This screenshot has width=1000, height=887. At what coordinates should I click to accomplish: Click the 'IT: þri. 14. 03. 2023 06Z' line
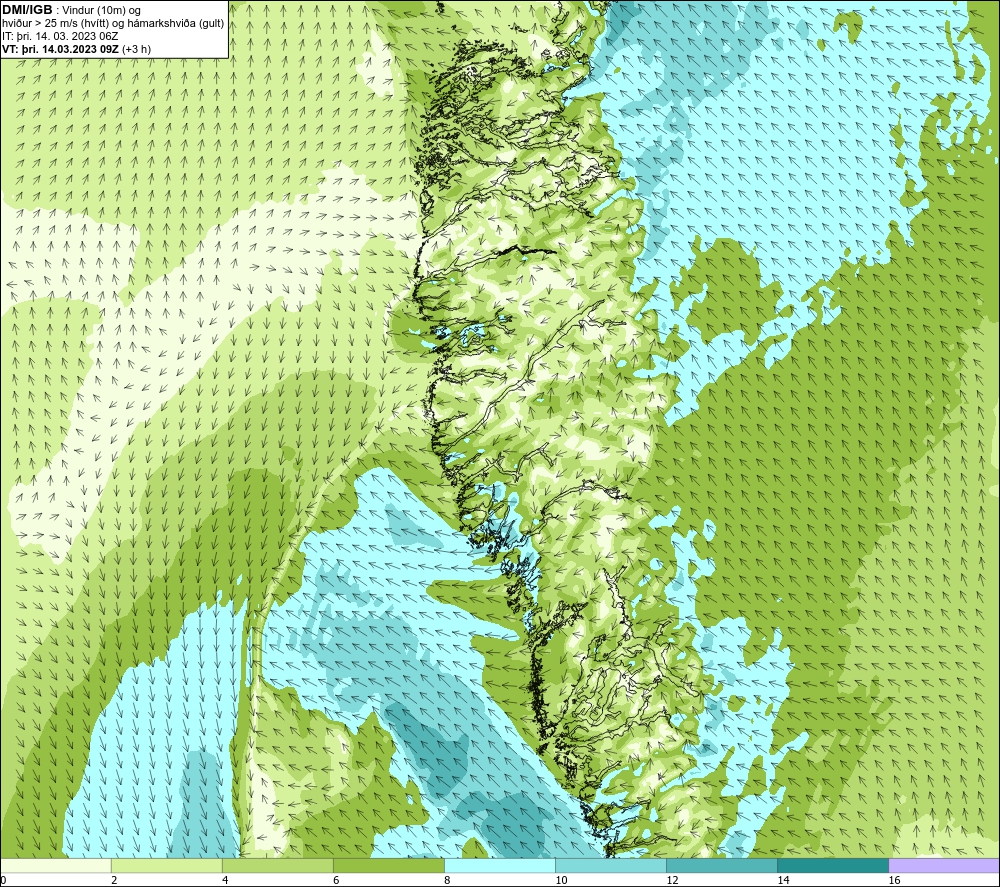(60, 36)
